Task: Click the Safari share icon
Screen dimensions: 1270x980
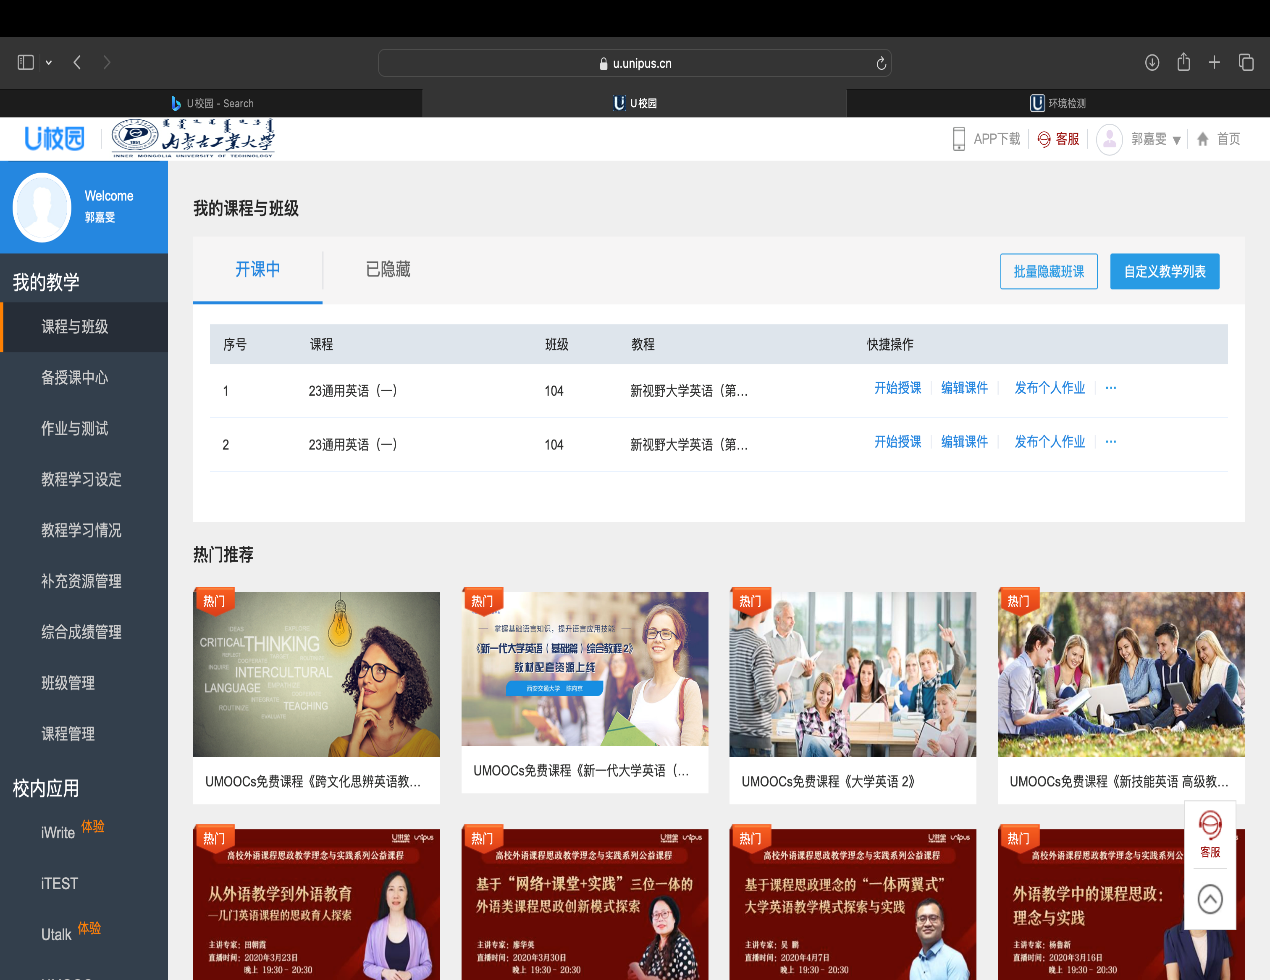Action: (1183, 62)
